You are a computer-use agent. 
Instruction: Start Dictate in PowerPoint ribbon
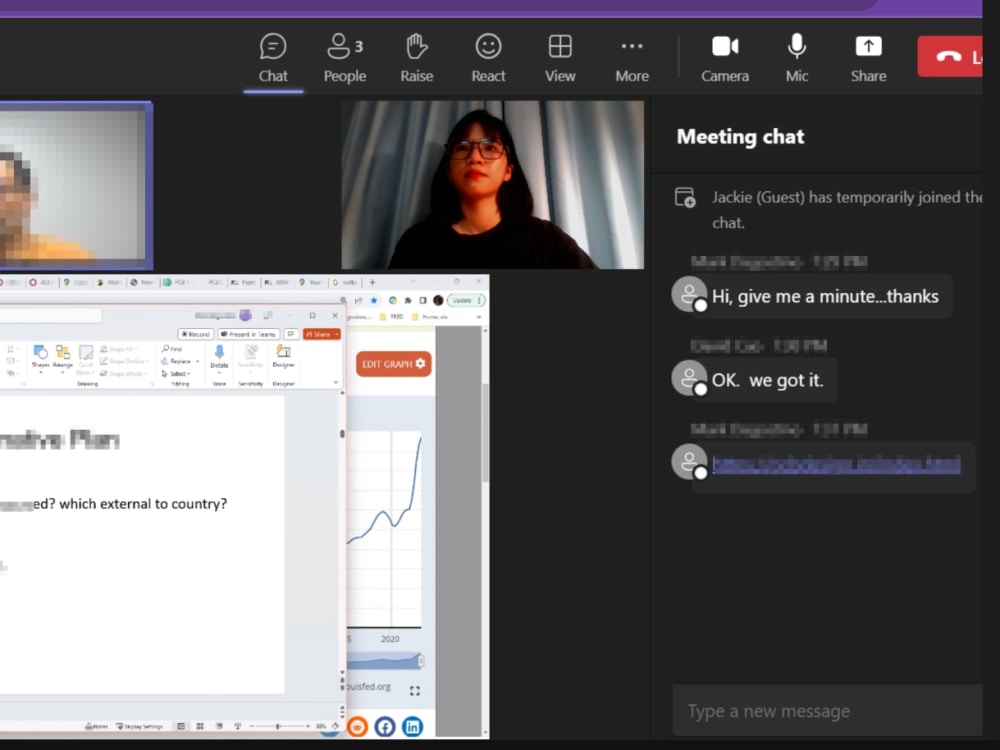219,358
